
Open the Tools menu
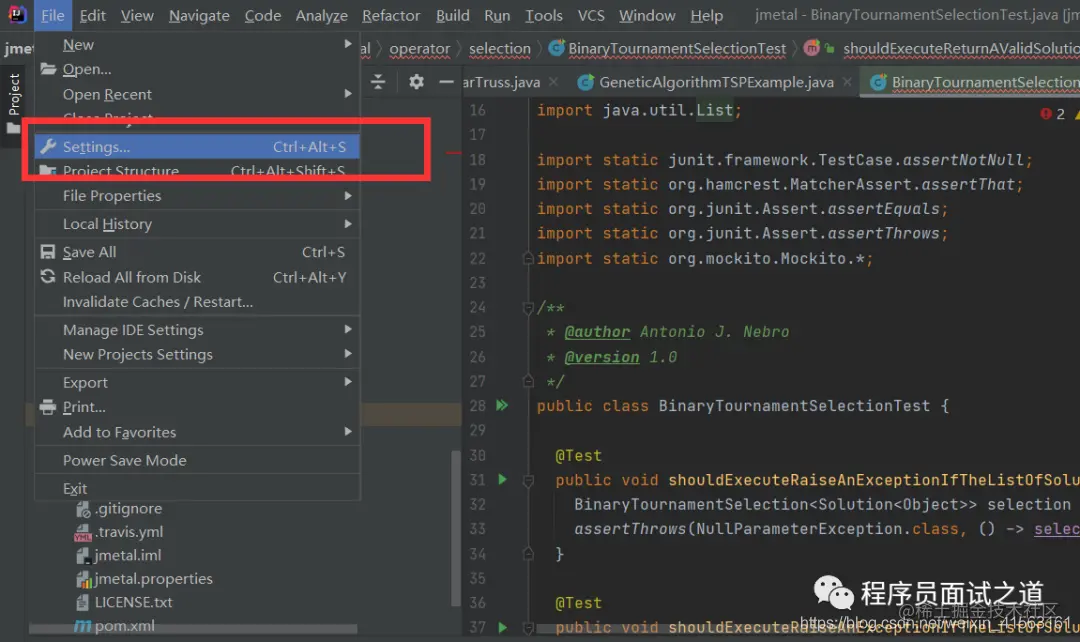tap(543, 15)
